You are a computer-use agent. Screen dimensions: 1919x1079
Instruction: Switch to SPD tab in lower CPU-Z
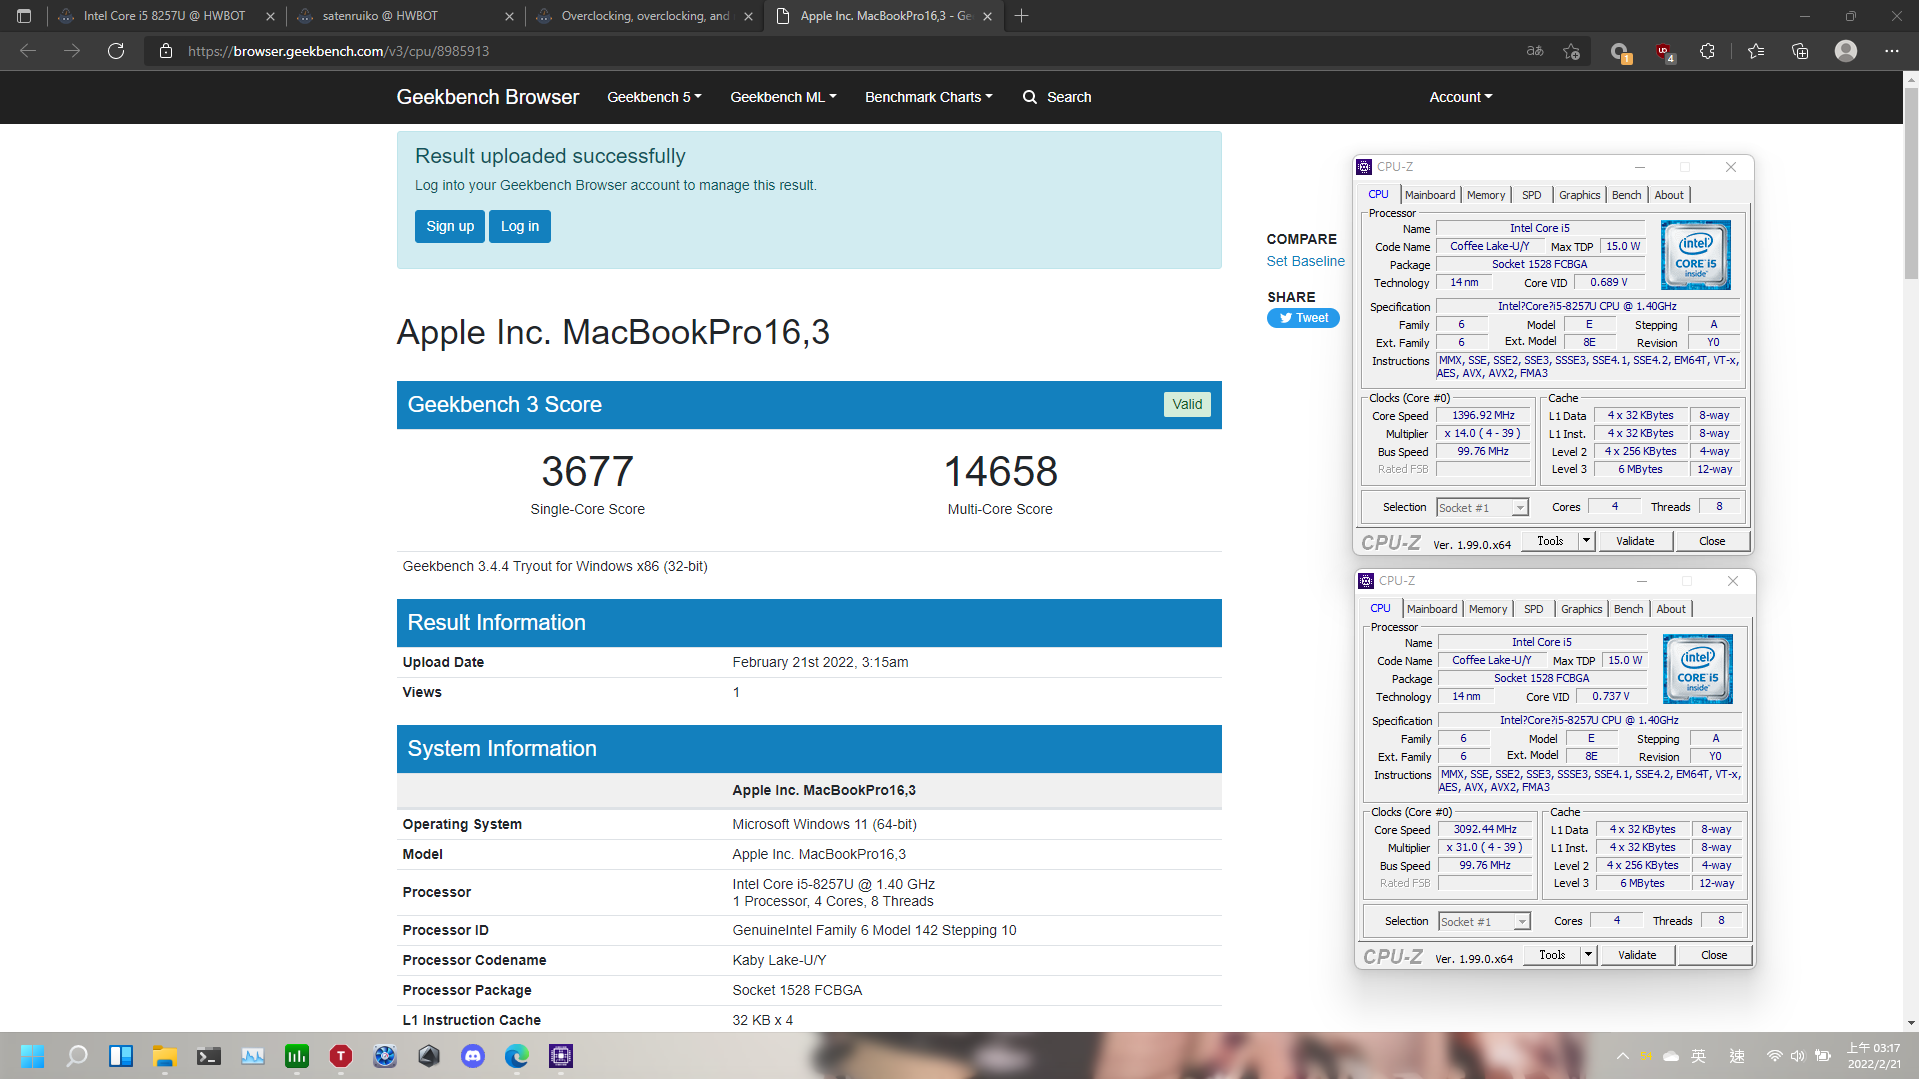pyautogui.click(x=1534, y=609)
